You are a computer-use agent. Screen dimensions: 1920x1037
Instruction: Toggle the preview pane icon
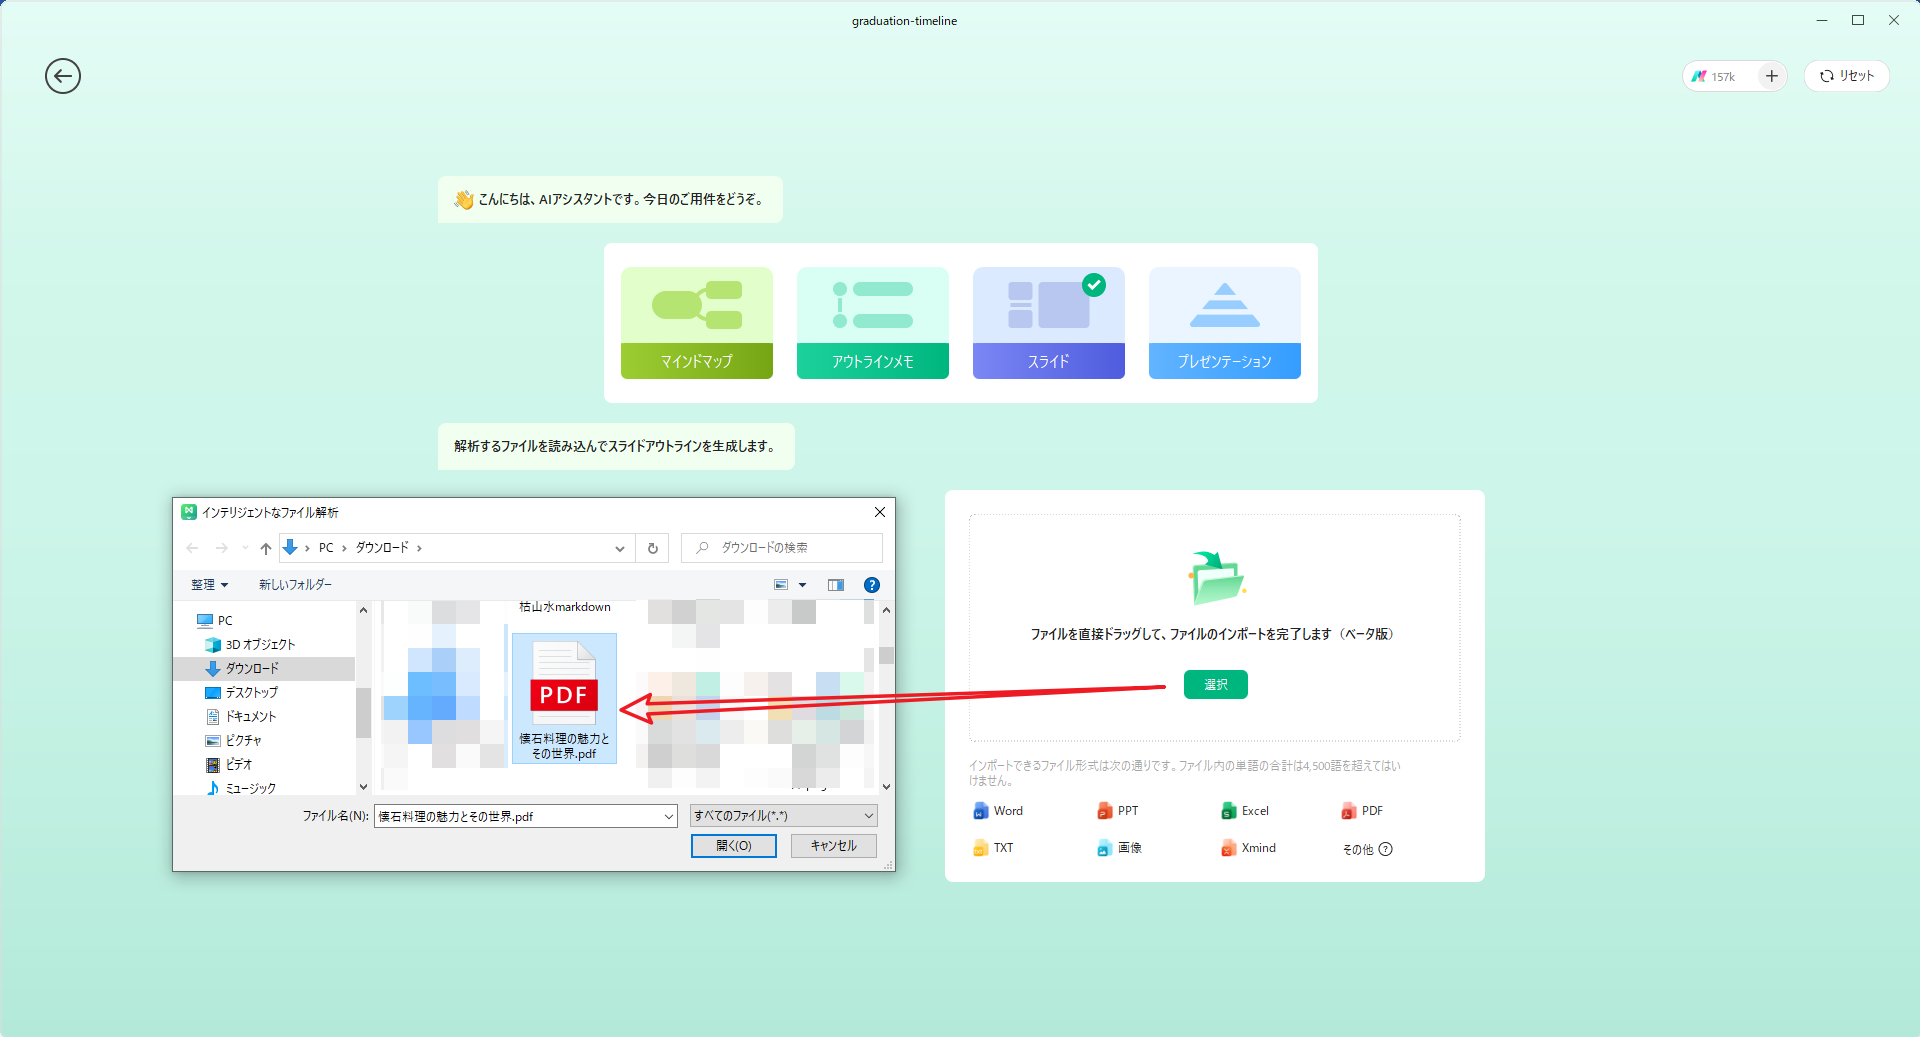(836, 585)
